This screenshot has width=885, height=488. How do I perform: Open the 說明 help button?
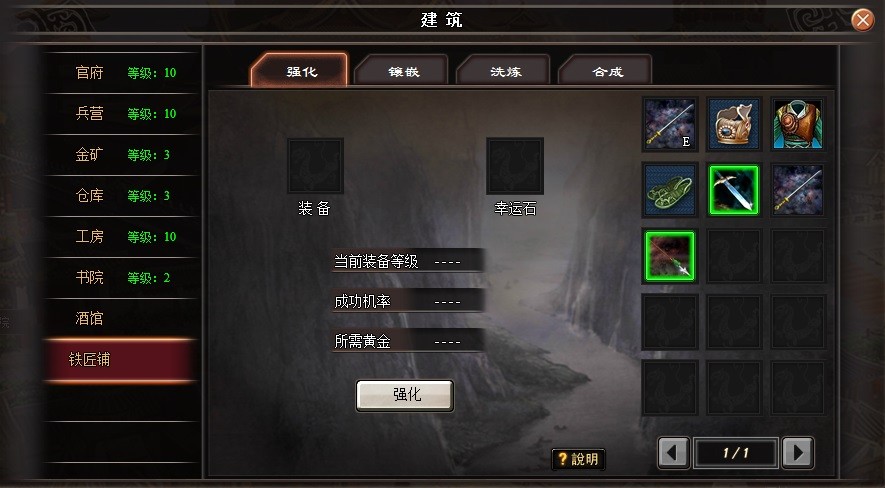click(579, 459)
